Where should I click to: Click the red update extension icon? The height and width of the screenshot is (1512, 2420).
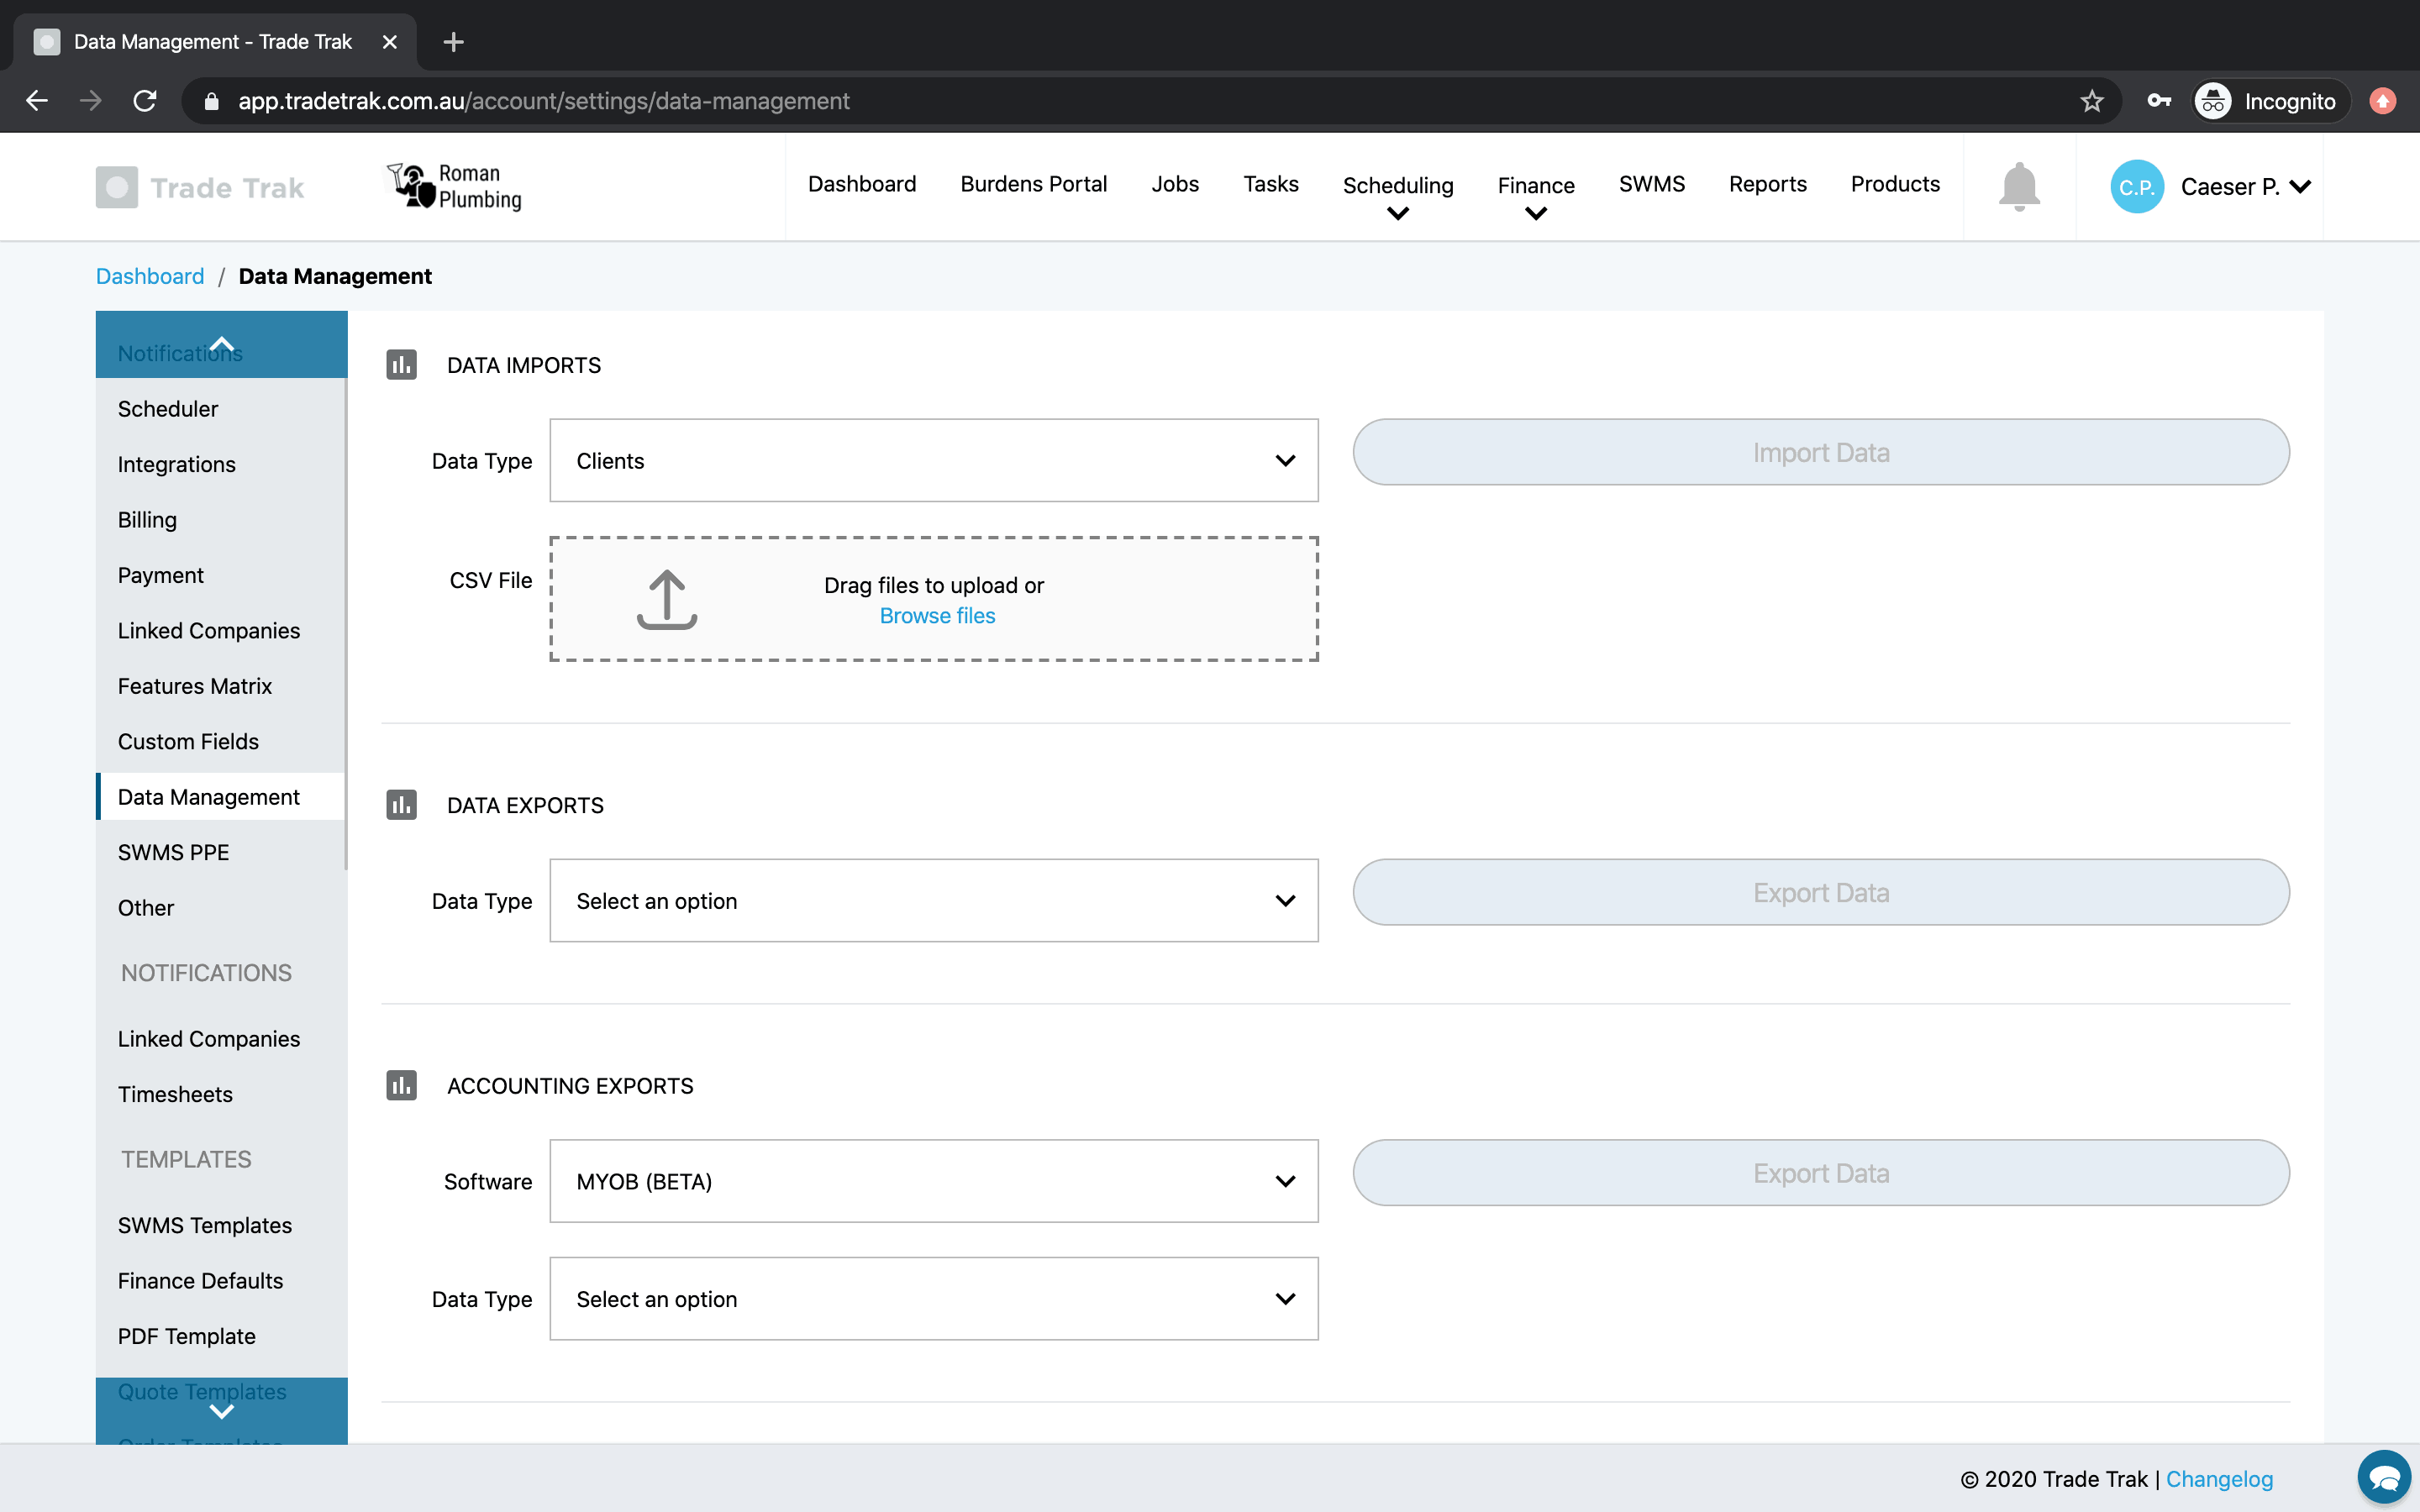pyautogui.click(x=2383, y=101)
